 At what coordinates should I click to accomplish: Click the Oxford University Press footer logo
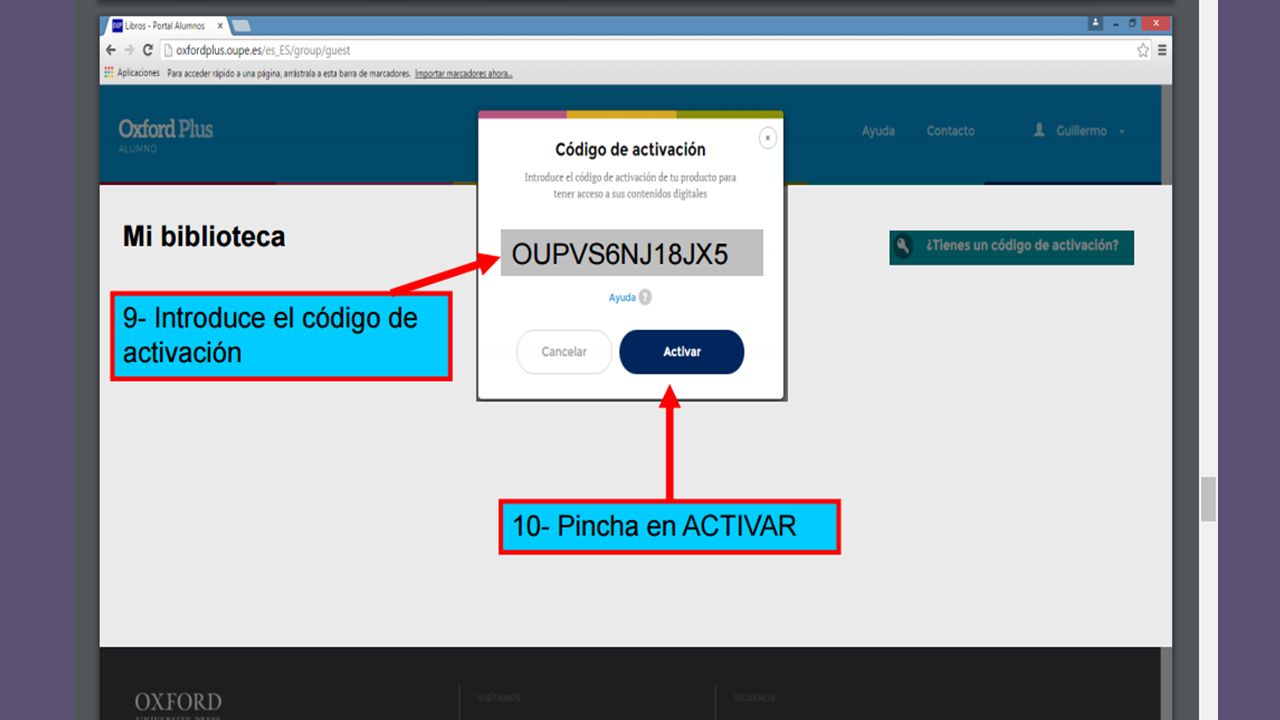178,705
